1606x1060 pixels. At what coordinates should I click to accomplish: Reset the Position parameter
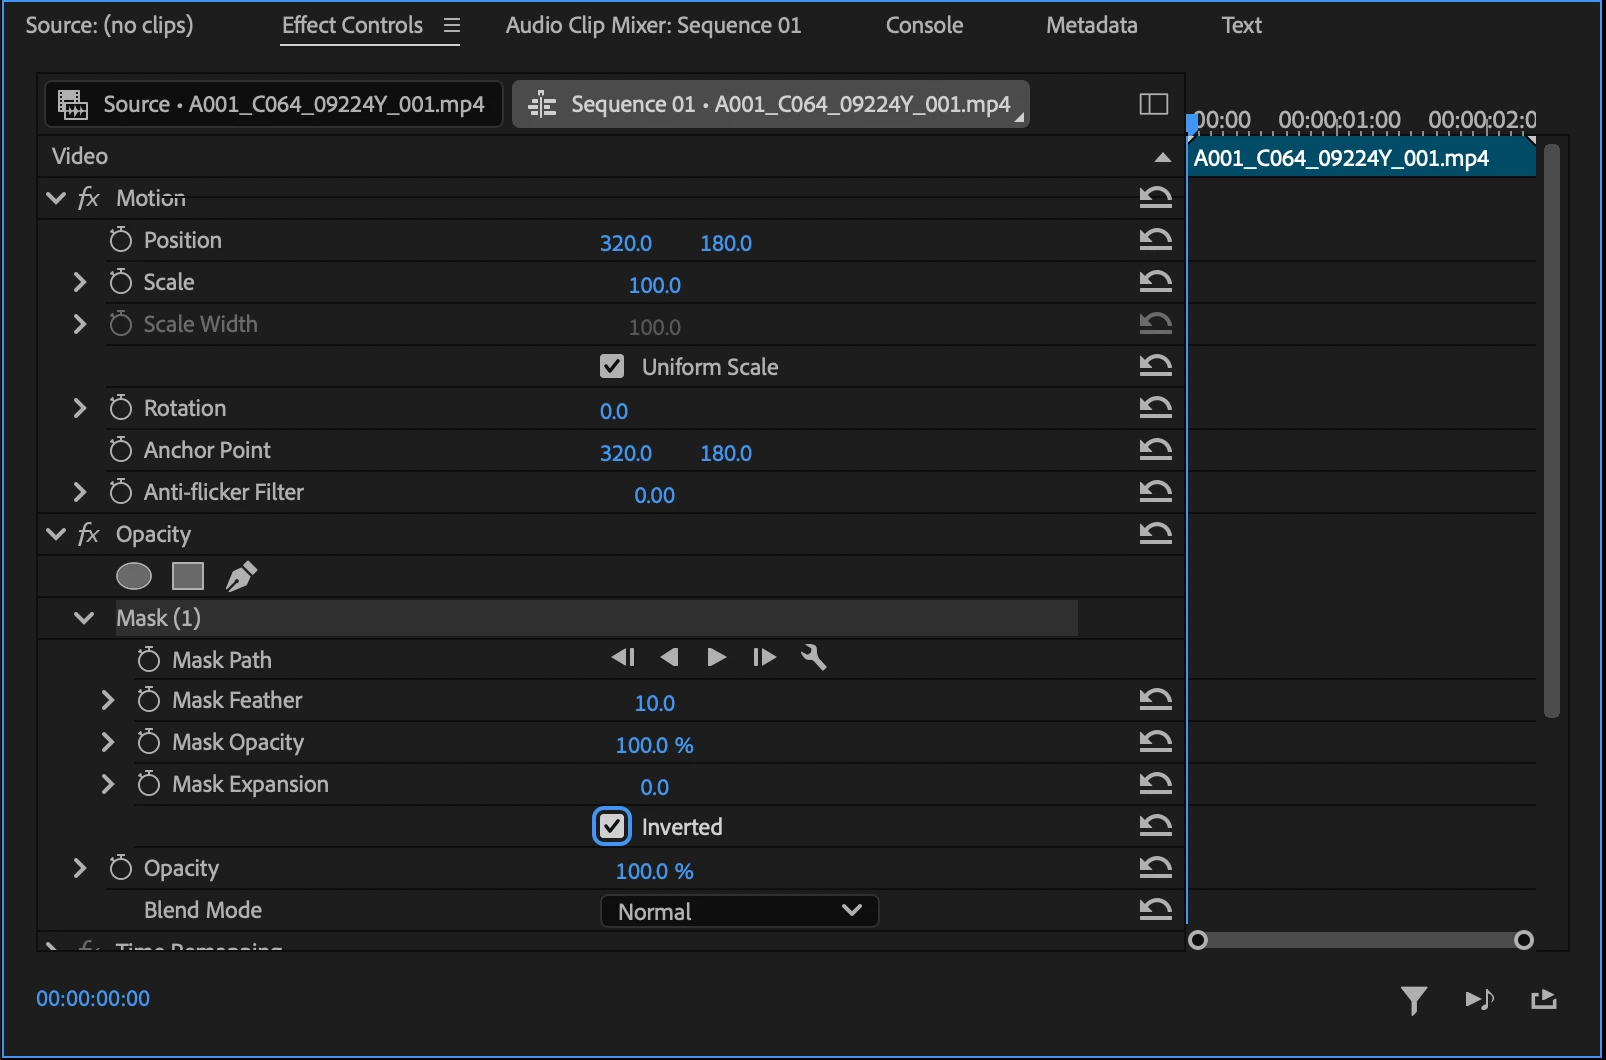(x=1155, y=240)
